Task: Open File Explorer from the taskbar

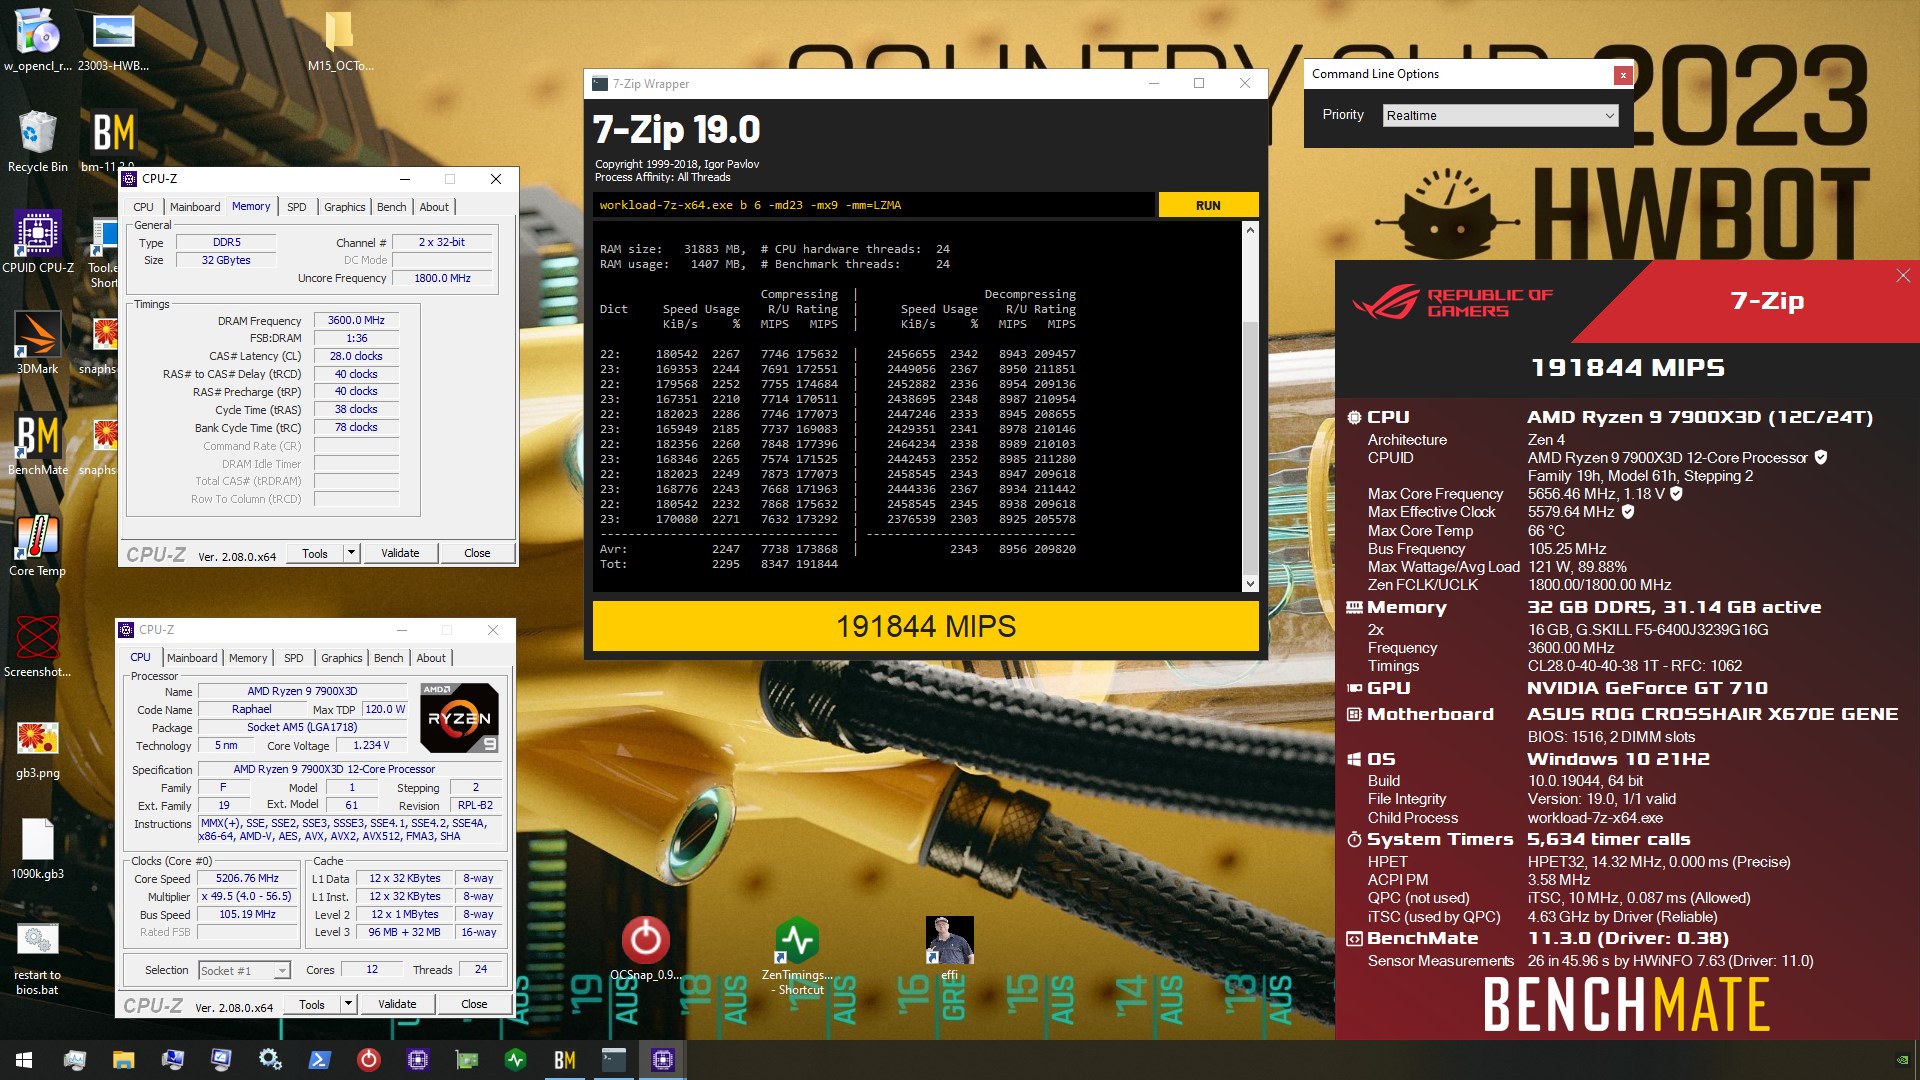Action: [123, 1060]
